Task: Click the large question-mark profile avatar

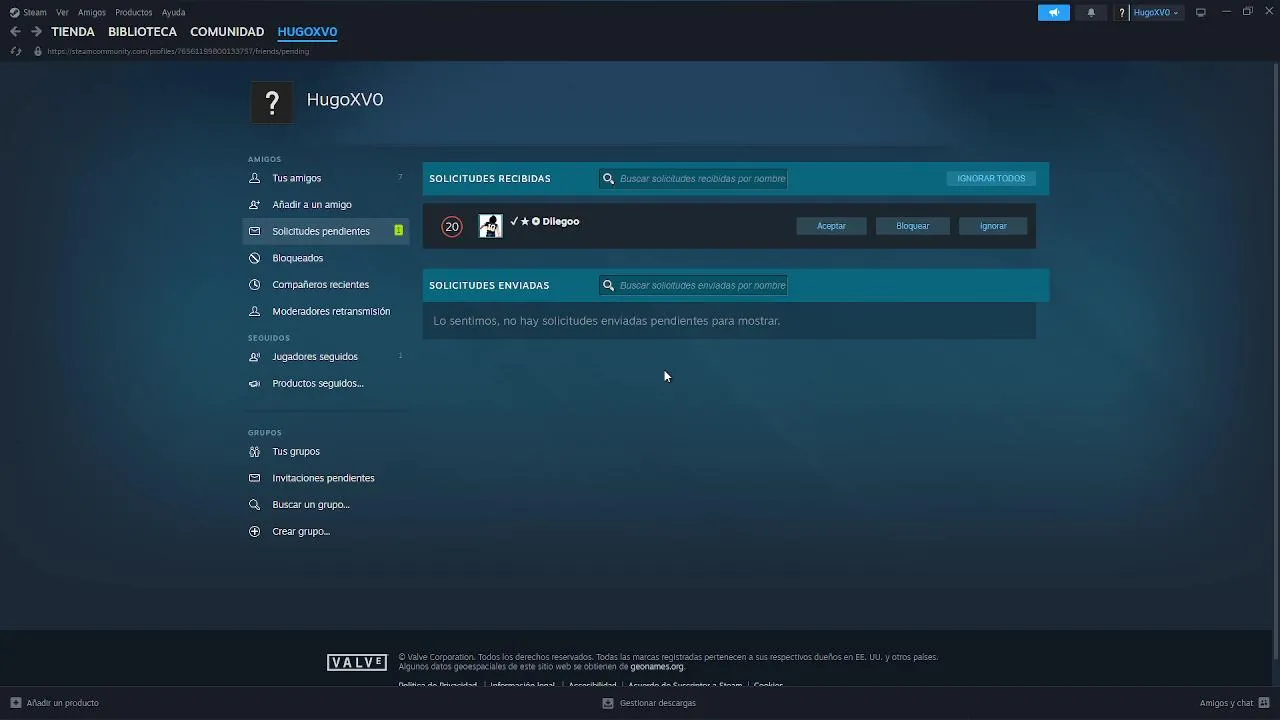Action: pos(272,102)
